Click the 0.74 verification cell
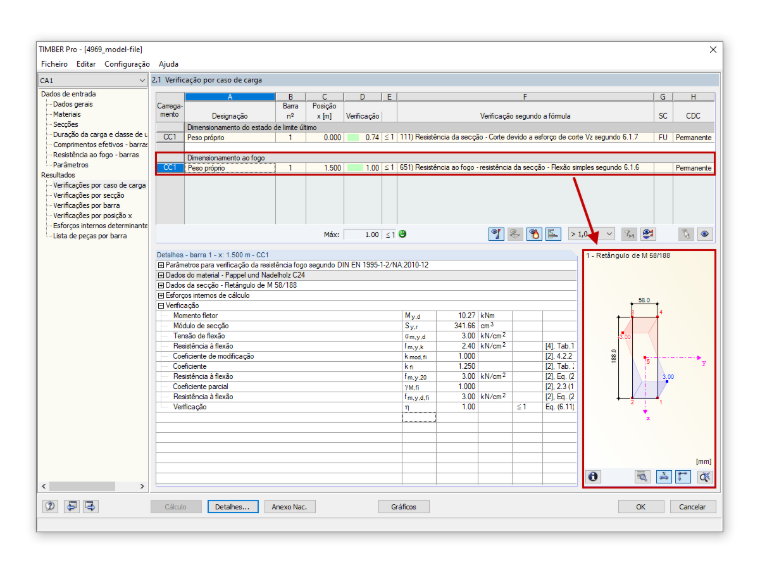Image resolution: width=760 pixels, height=570 pixels. point(363,138)
